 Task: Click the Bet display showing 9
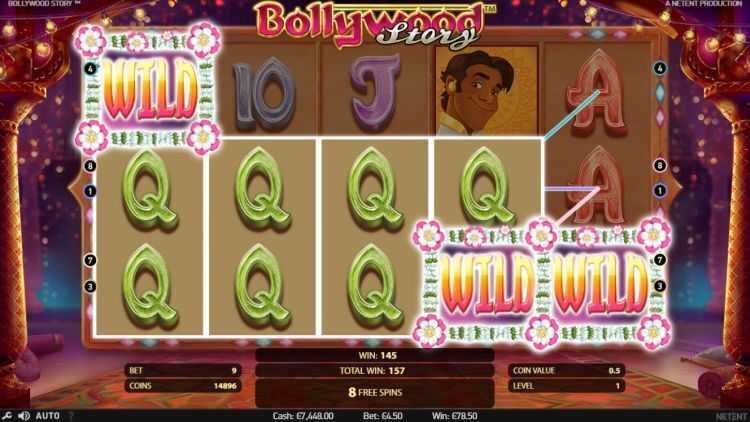pos(183,370)
